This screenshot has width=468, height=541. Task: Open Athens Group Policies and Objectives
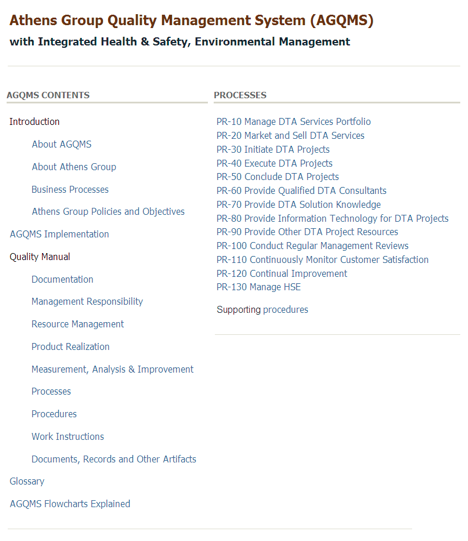pyautogui.click(x=108, y=212)
